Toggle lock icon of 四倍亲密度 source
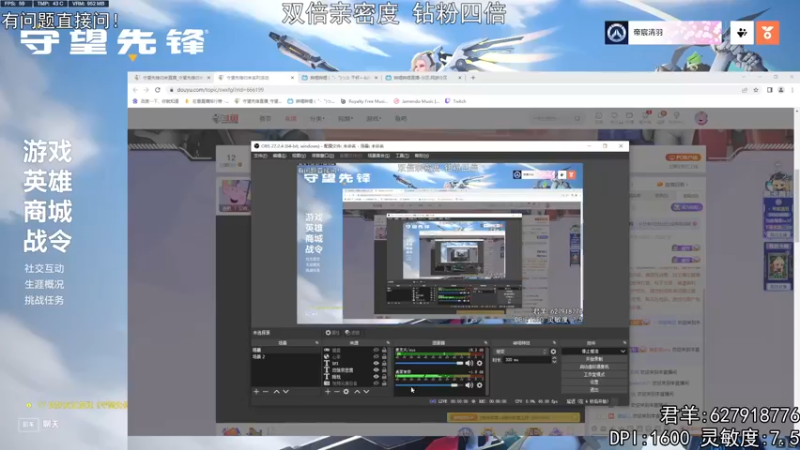Viewport: 800px width, 450px height. [x=384, y=370]
